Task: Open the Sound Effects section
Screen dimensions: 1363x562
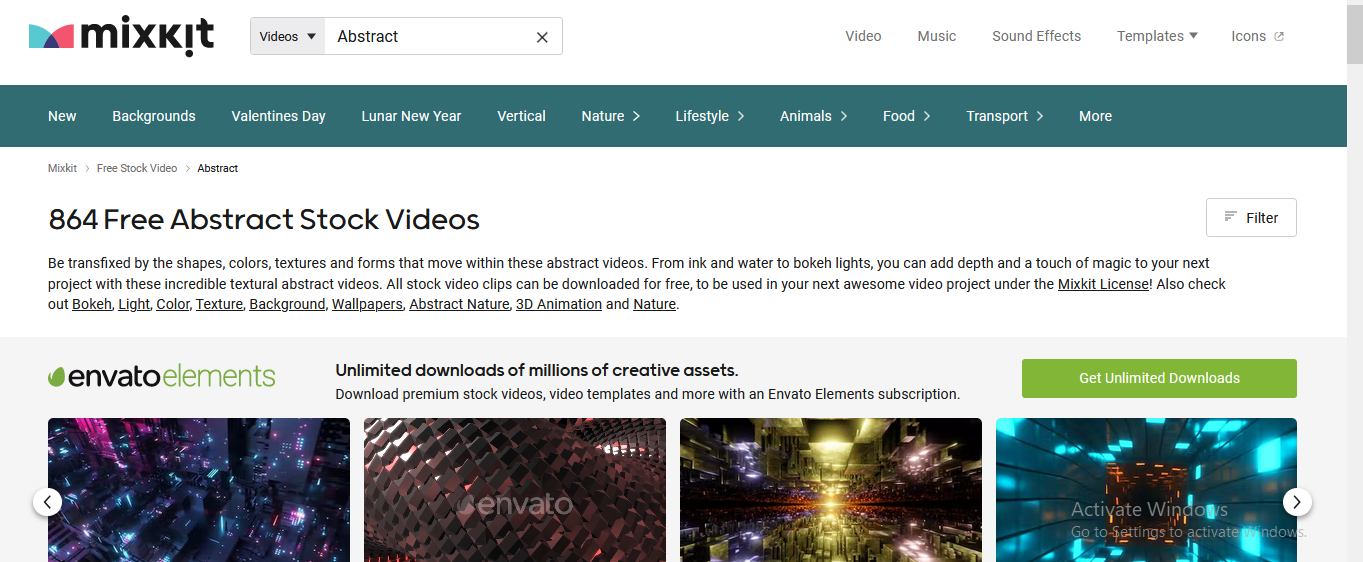Action: click(x=1036, y=36)
